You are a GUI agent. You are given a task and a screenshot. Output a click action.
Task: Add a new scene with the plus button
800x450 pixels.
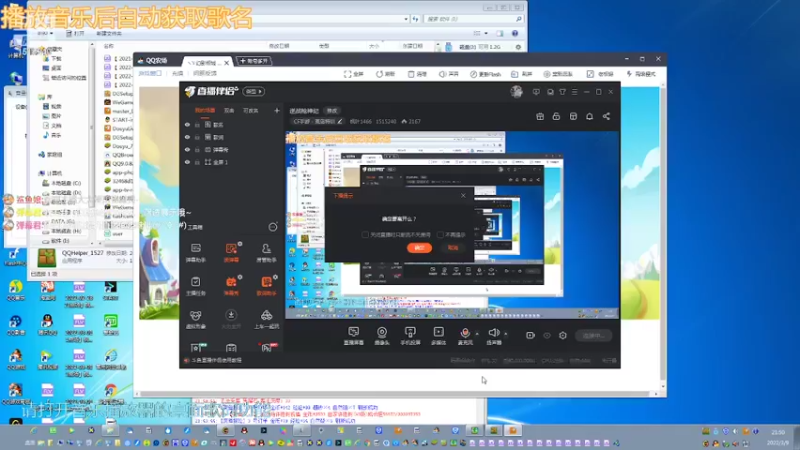[277, 110]
